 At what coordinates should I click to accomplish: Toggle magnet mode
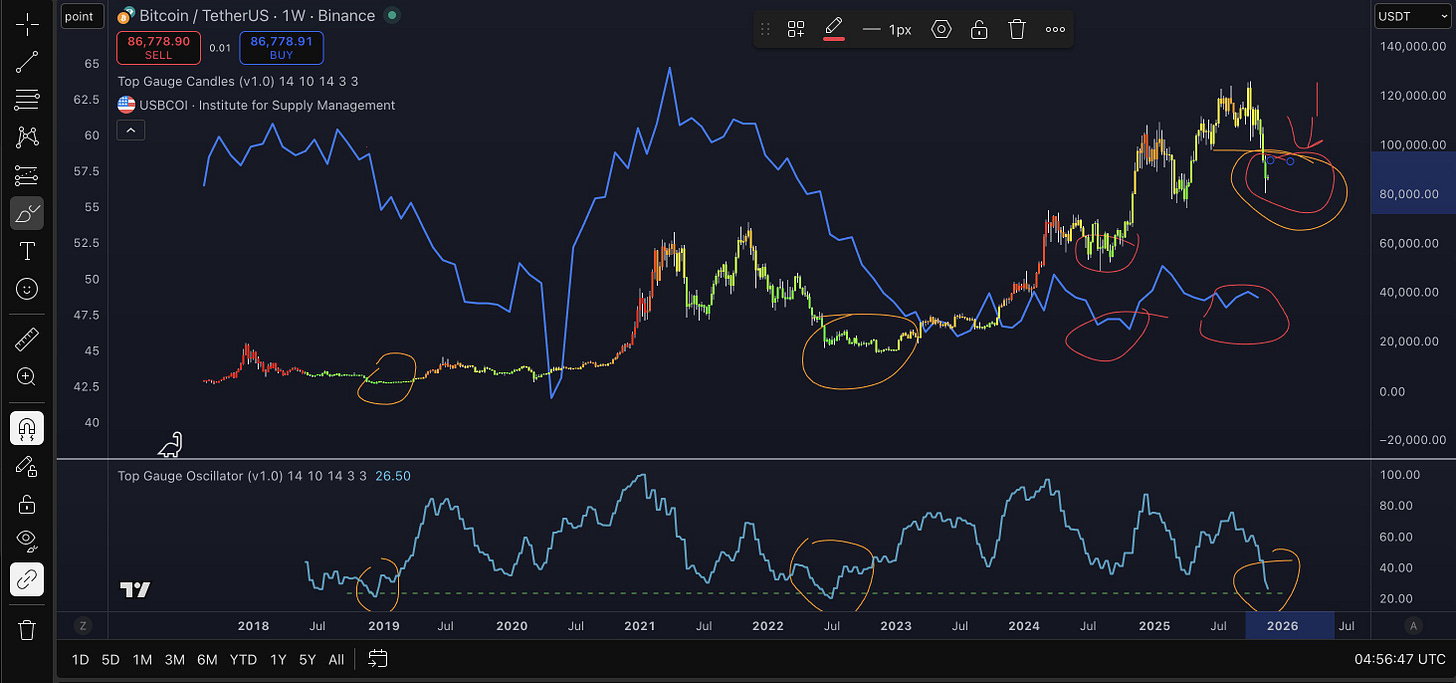(27, 428)
